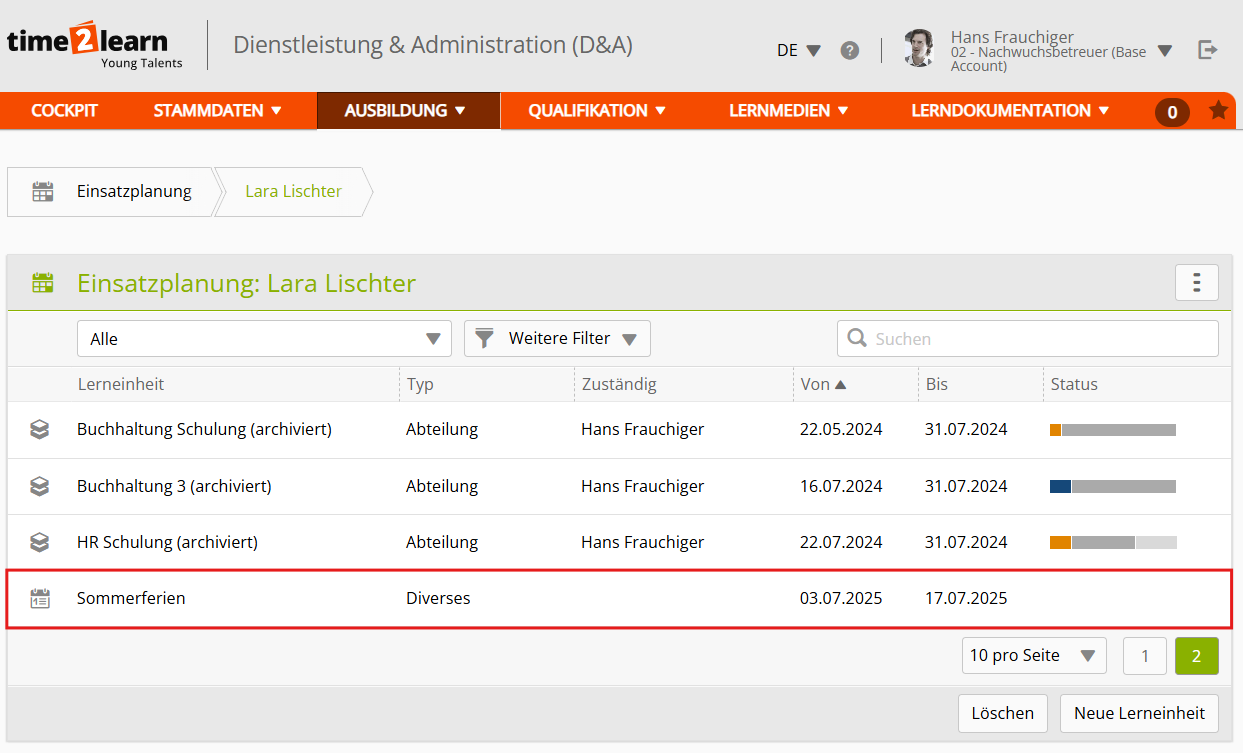Open the Stammdaten menu
Screen dimensions: 1243x753
point(217,111)
